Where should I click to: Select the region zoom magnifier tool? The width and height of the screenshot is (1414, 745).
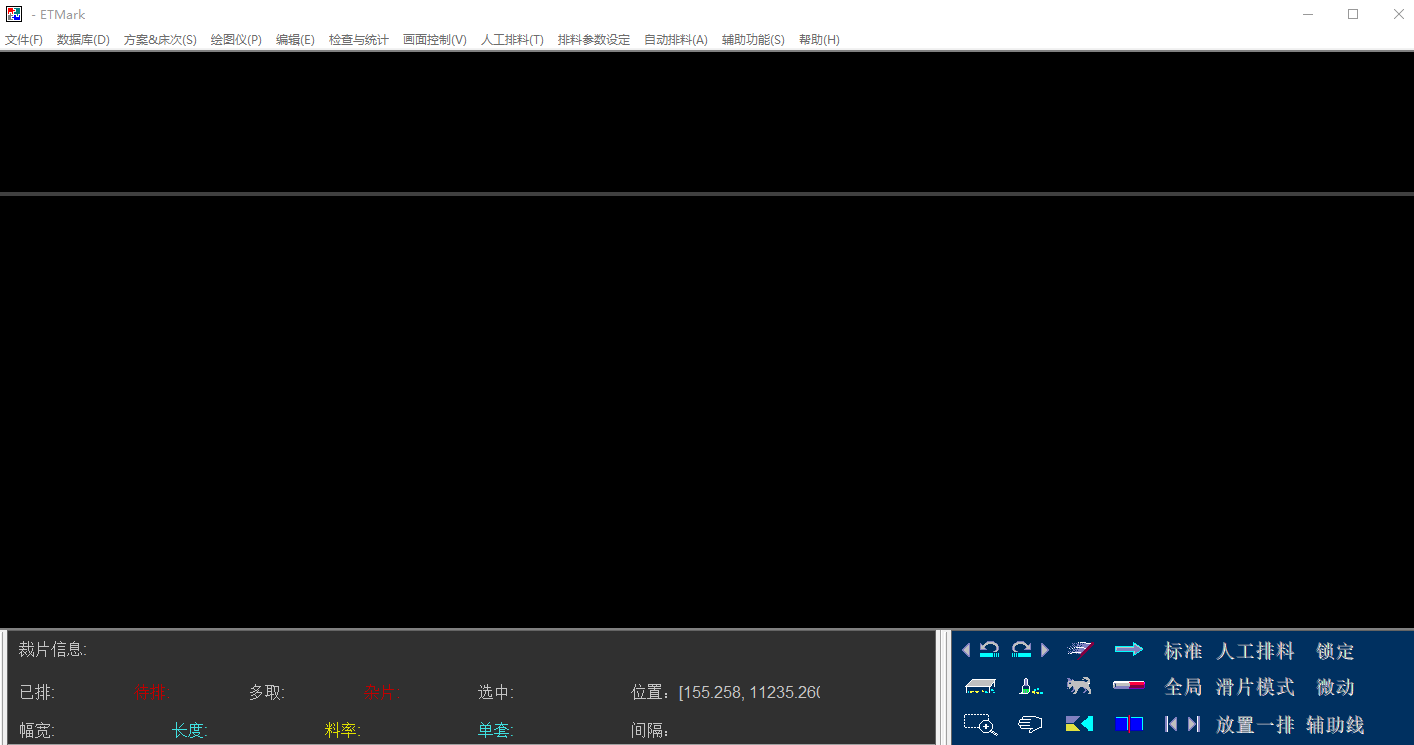(981, 724)
